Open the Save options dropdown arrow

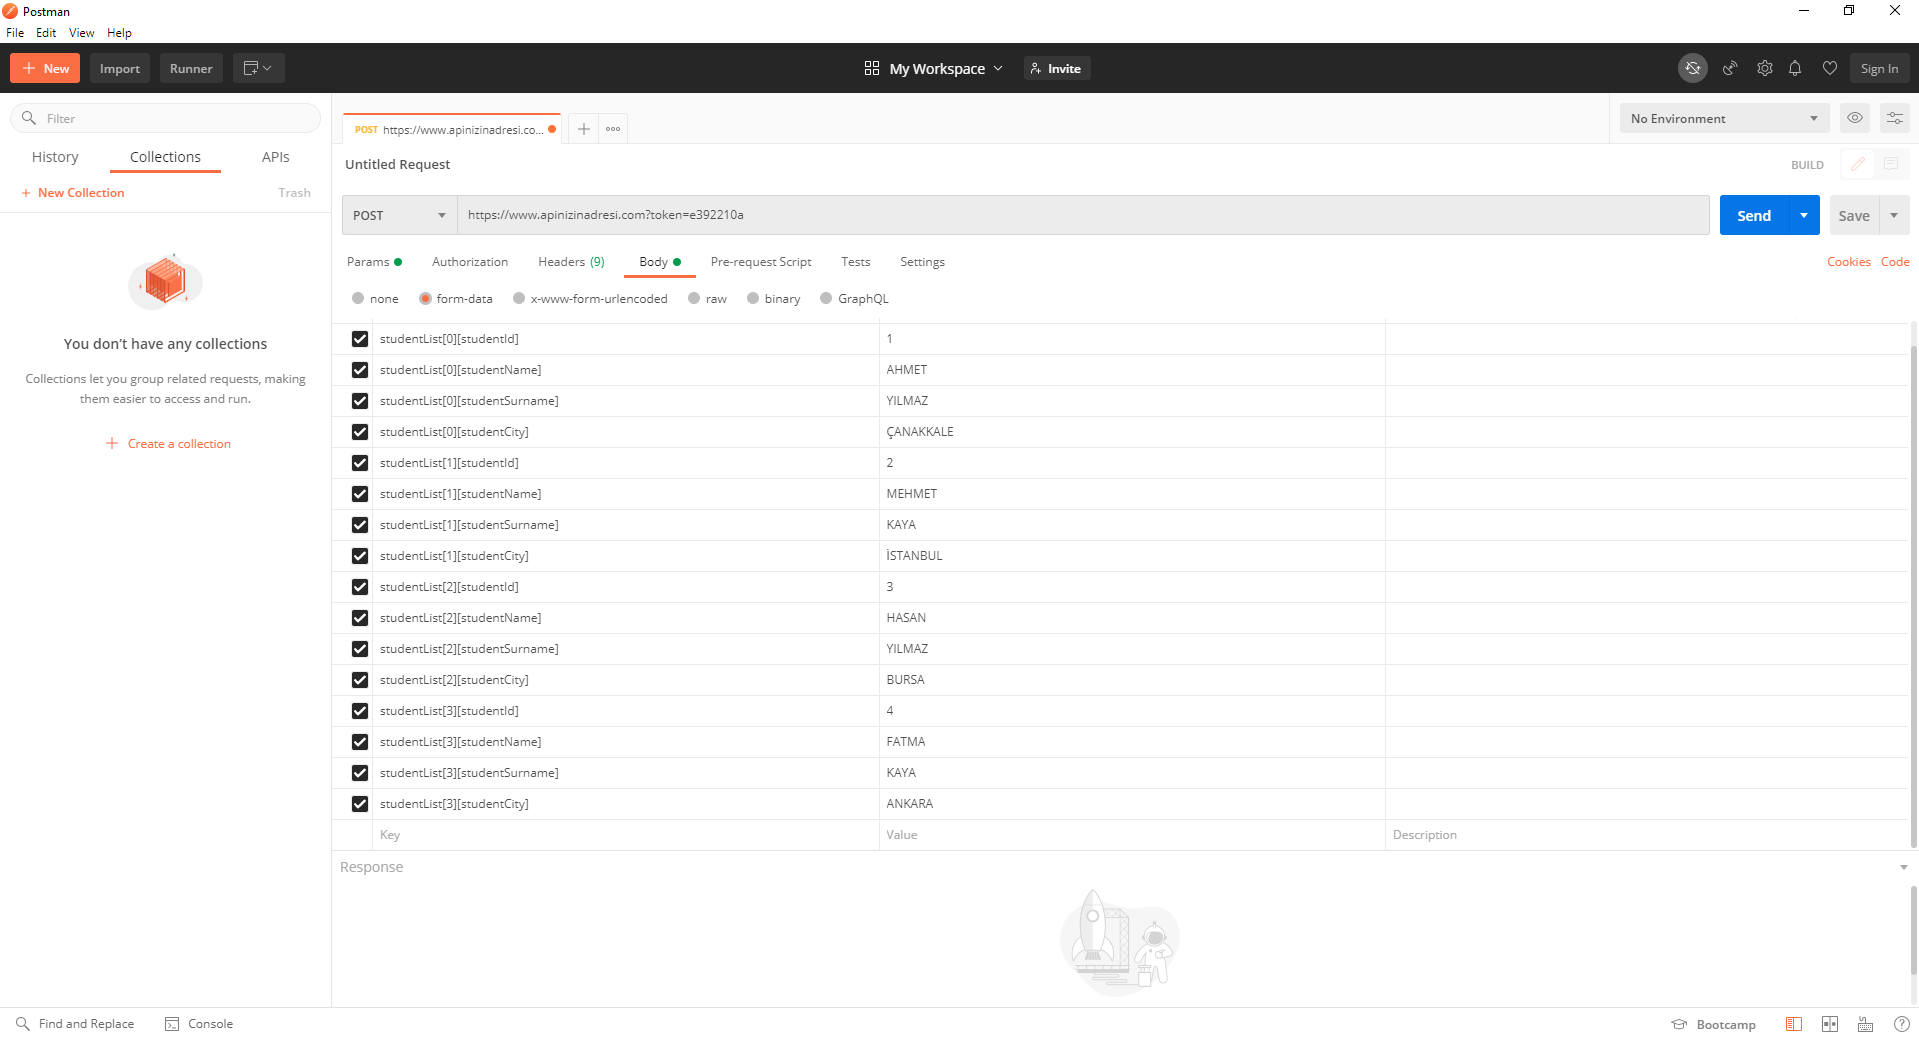1894,215
